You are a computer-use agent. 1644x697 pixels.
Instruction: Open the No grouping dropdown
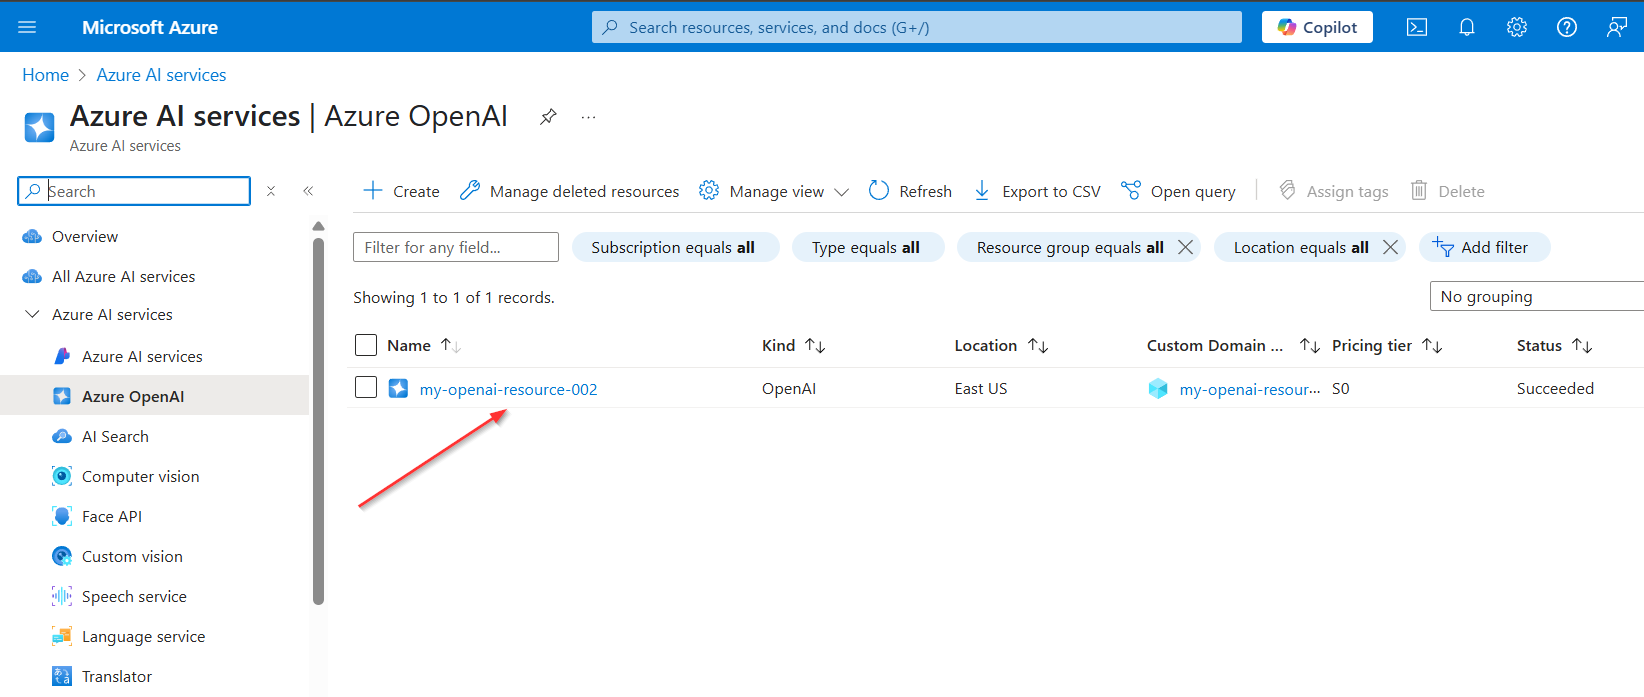tap(1537, 296)
